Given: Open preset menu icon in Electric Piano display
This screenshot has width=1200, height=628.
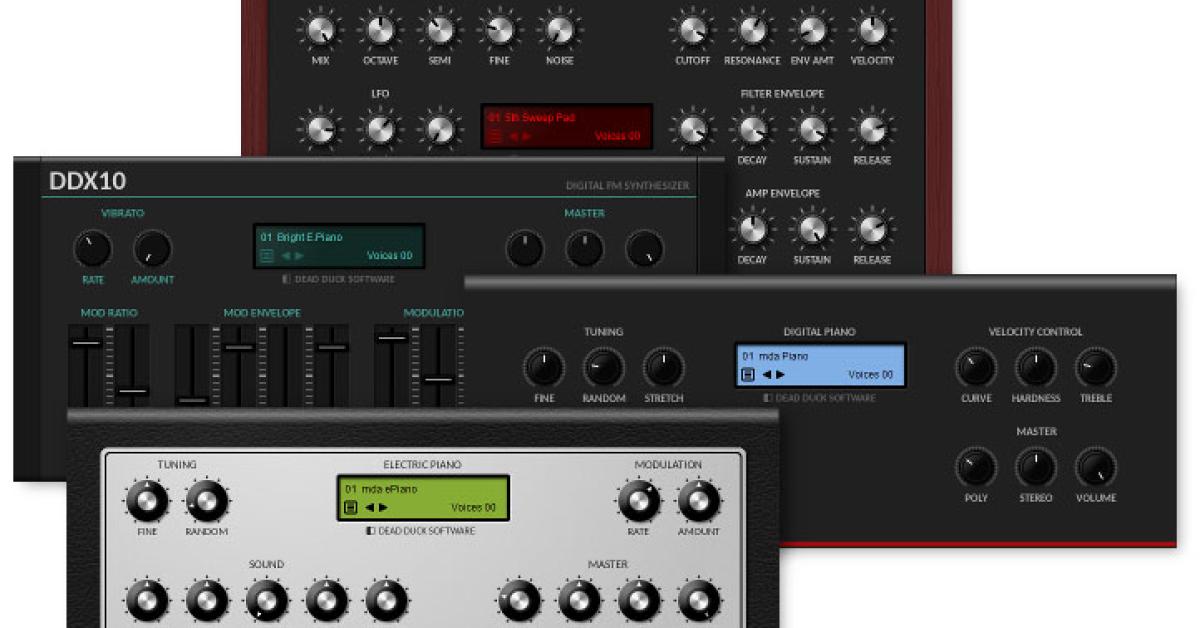Looking at the screenshot, I should [351, 507].
